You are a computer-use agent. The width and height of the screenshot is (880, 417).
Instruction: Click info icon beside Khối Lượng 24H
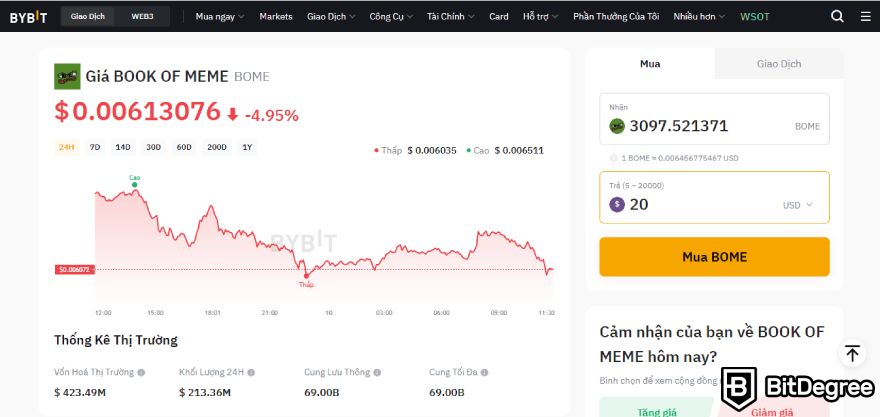pos(251,372)
